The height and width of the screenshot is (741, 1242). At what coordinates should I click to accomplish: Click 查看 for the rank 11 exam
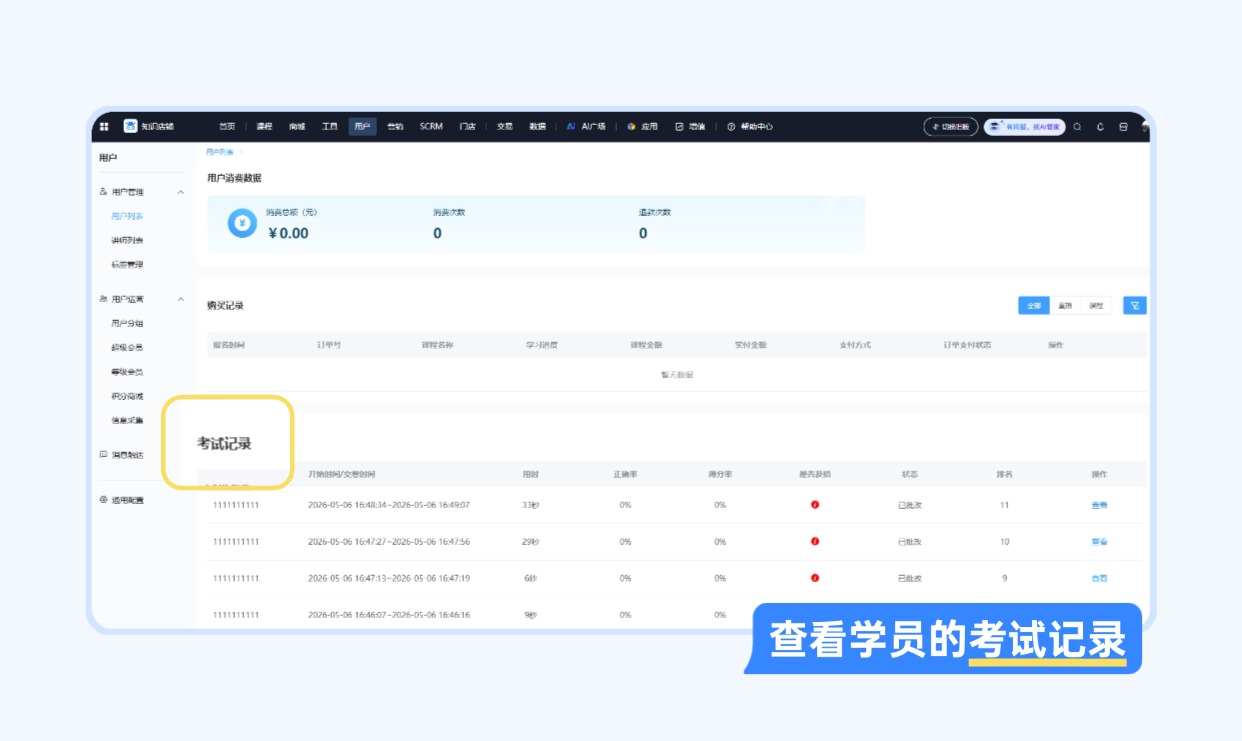point(1099,505)
